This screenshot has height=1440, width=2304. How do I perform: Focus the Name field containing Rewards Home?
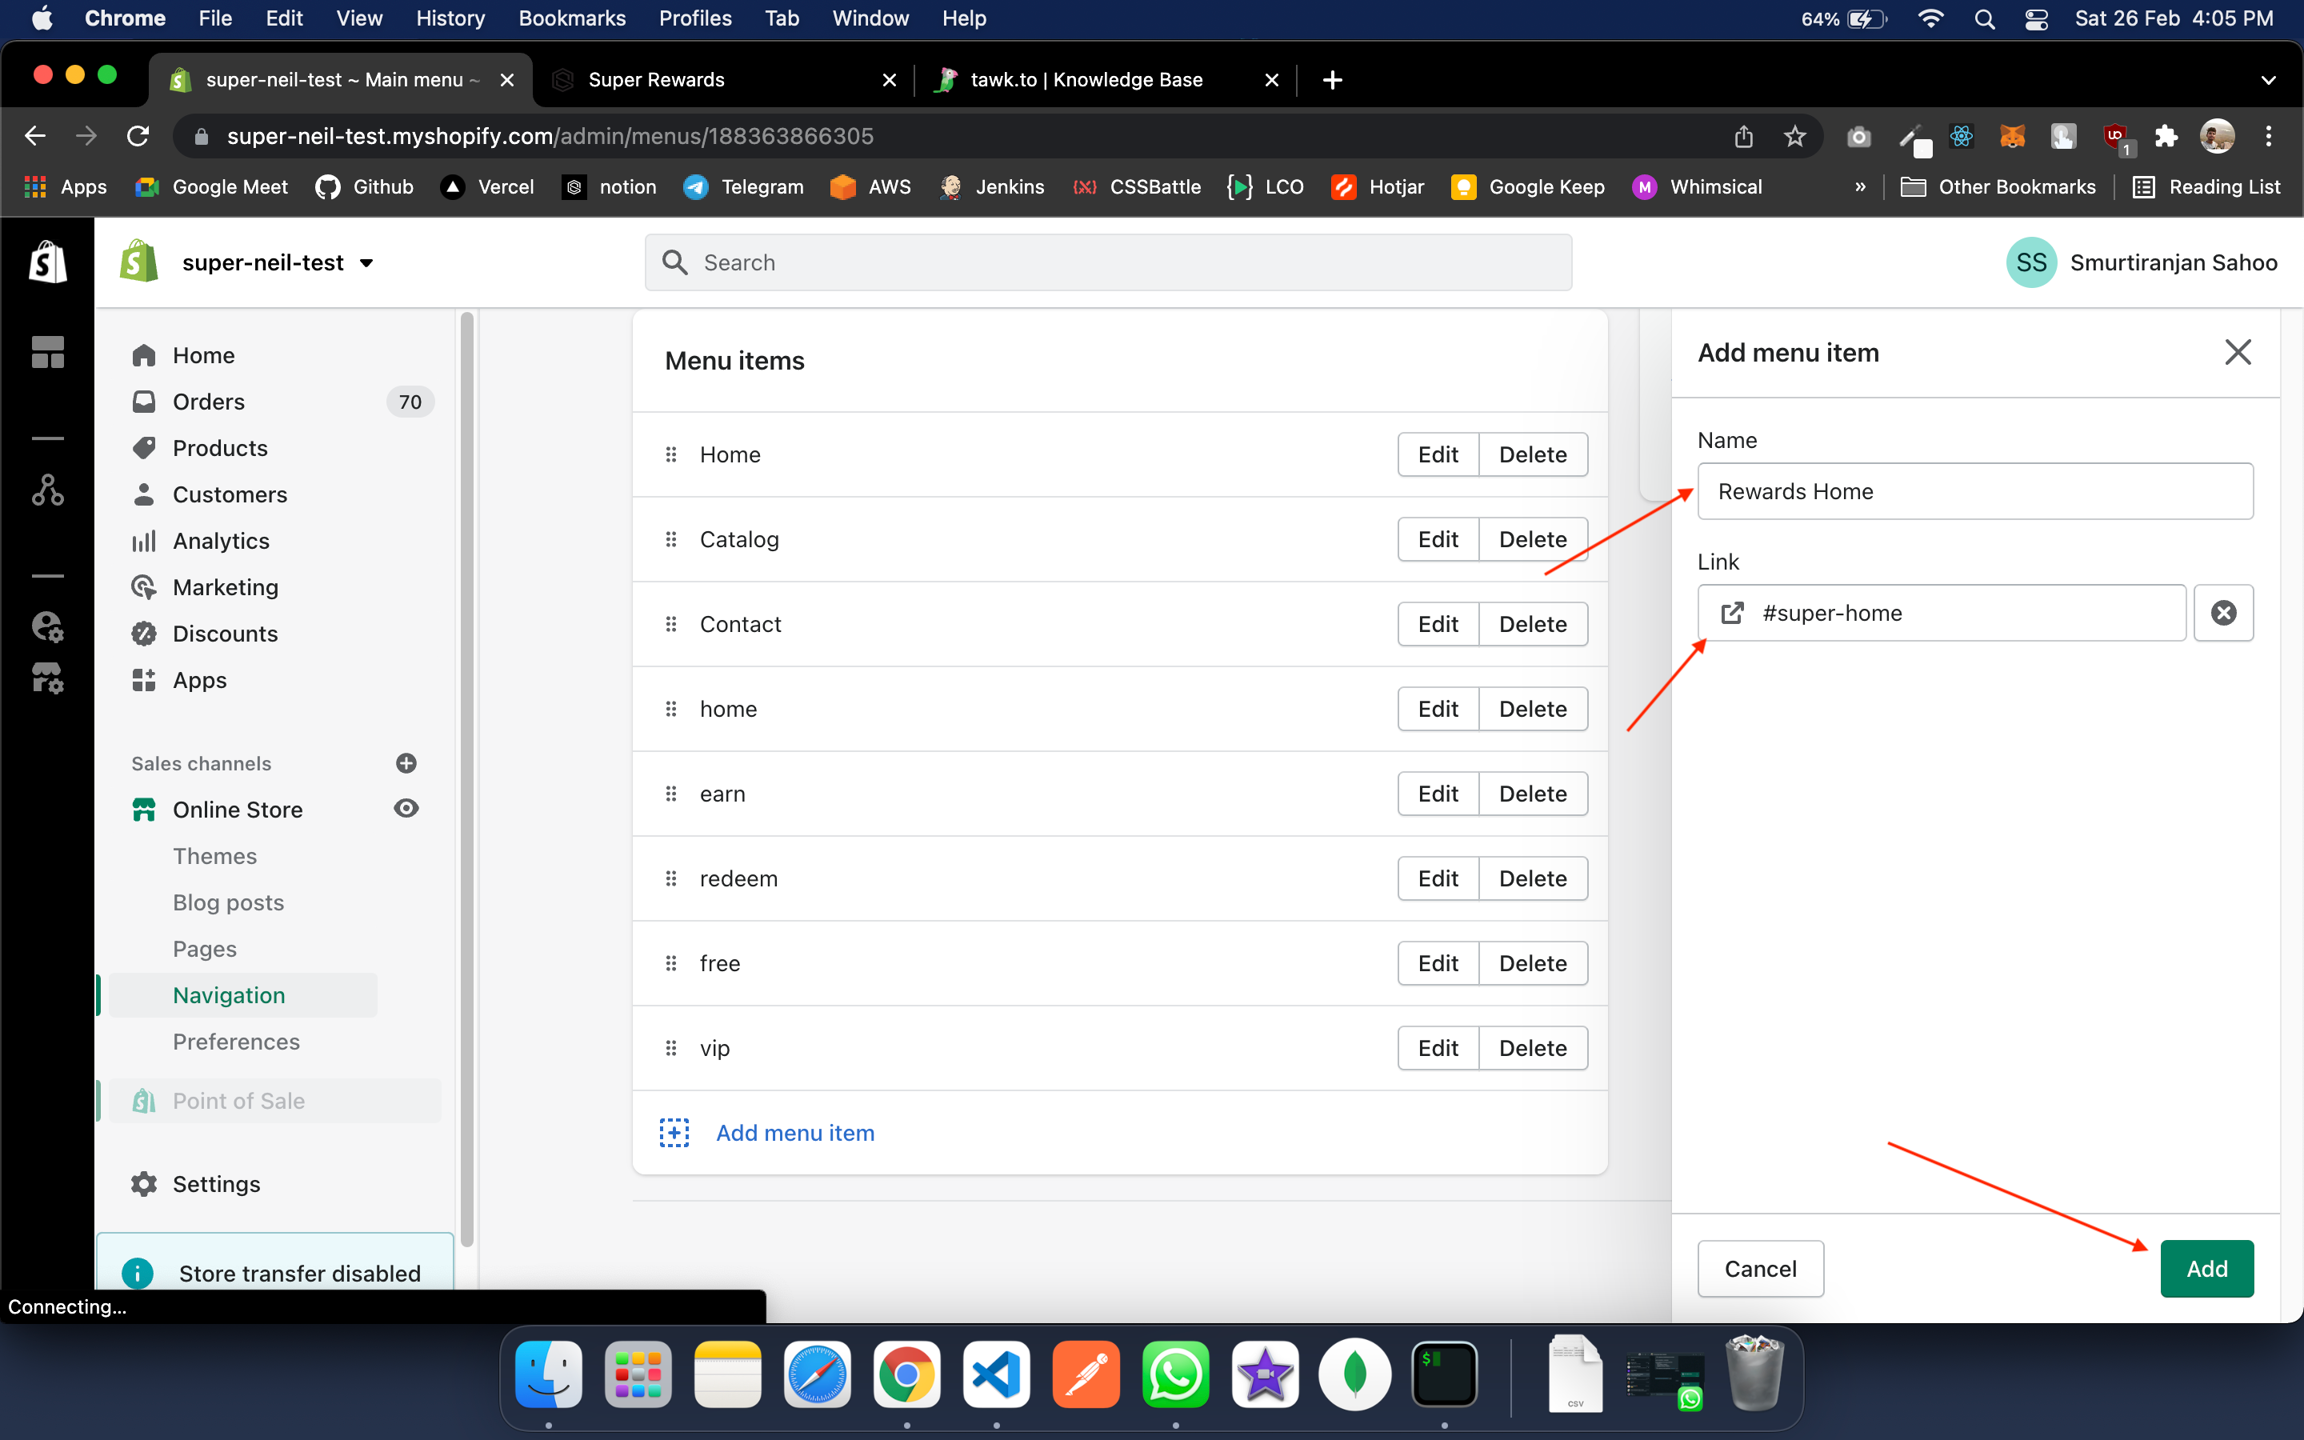(1974, 491)
